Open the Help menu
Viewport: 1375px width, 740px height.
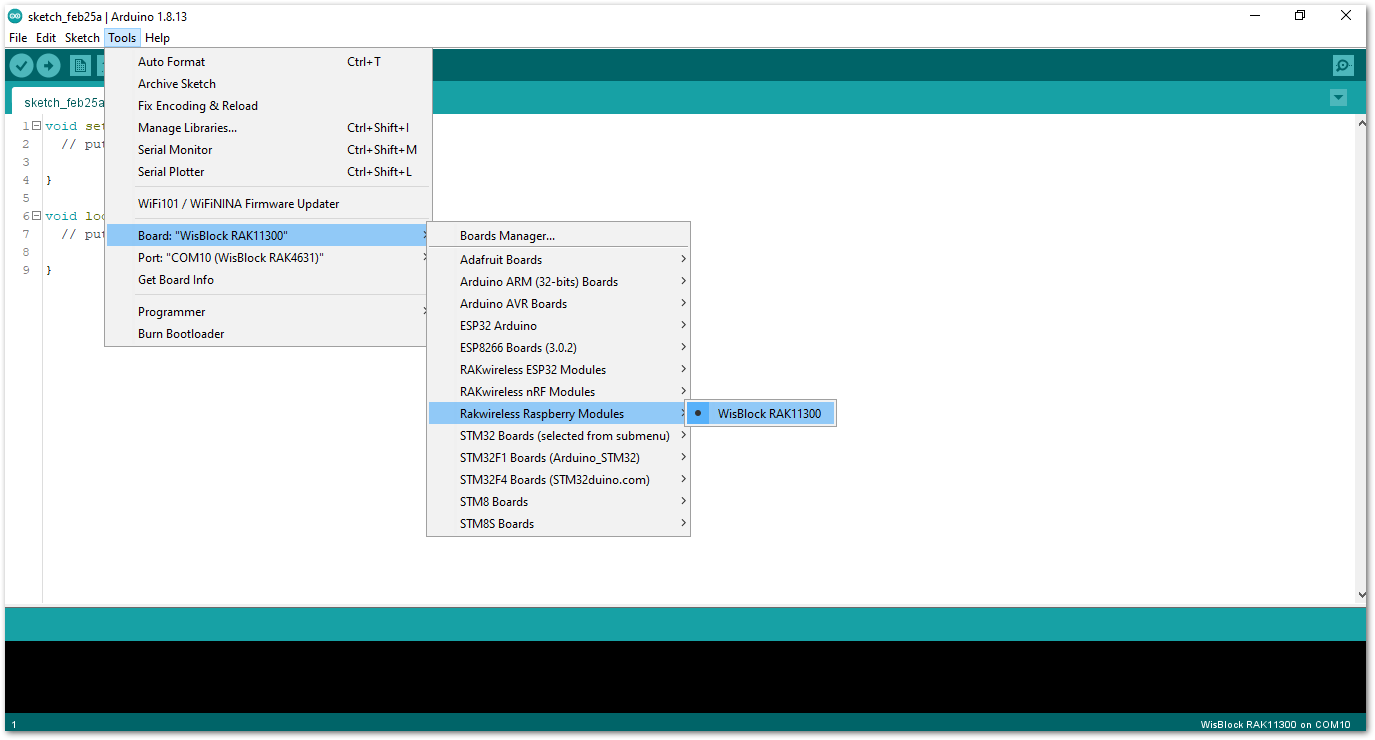tap(157, 38)
